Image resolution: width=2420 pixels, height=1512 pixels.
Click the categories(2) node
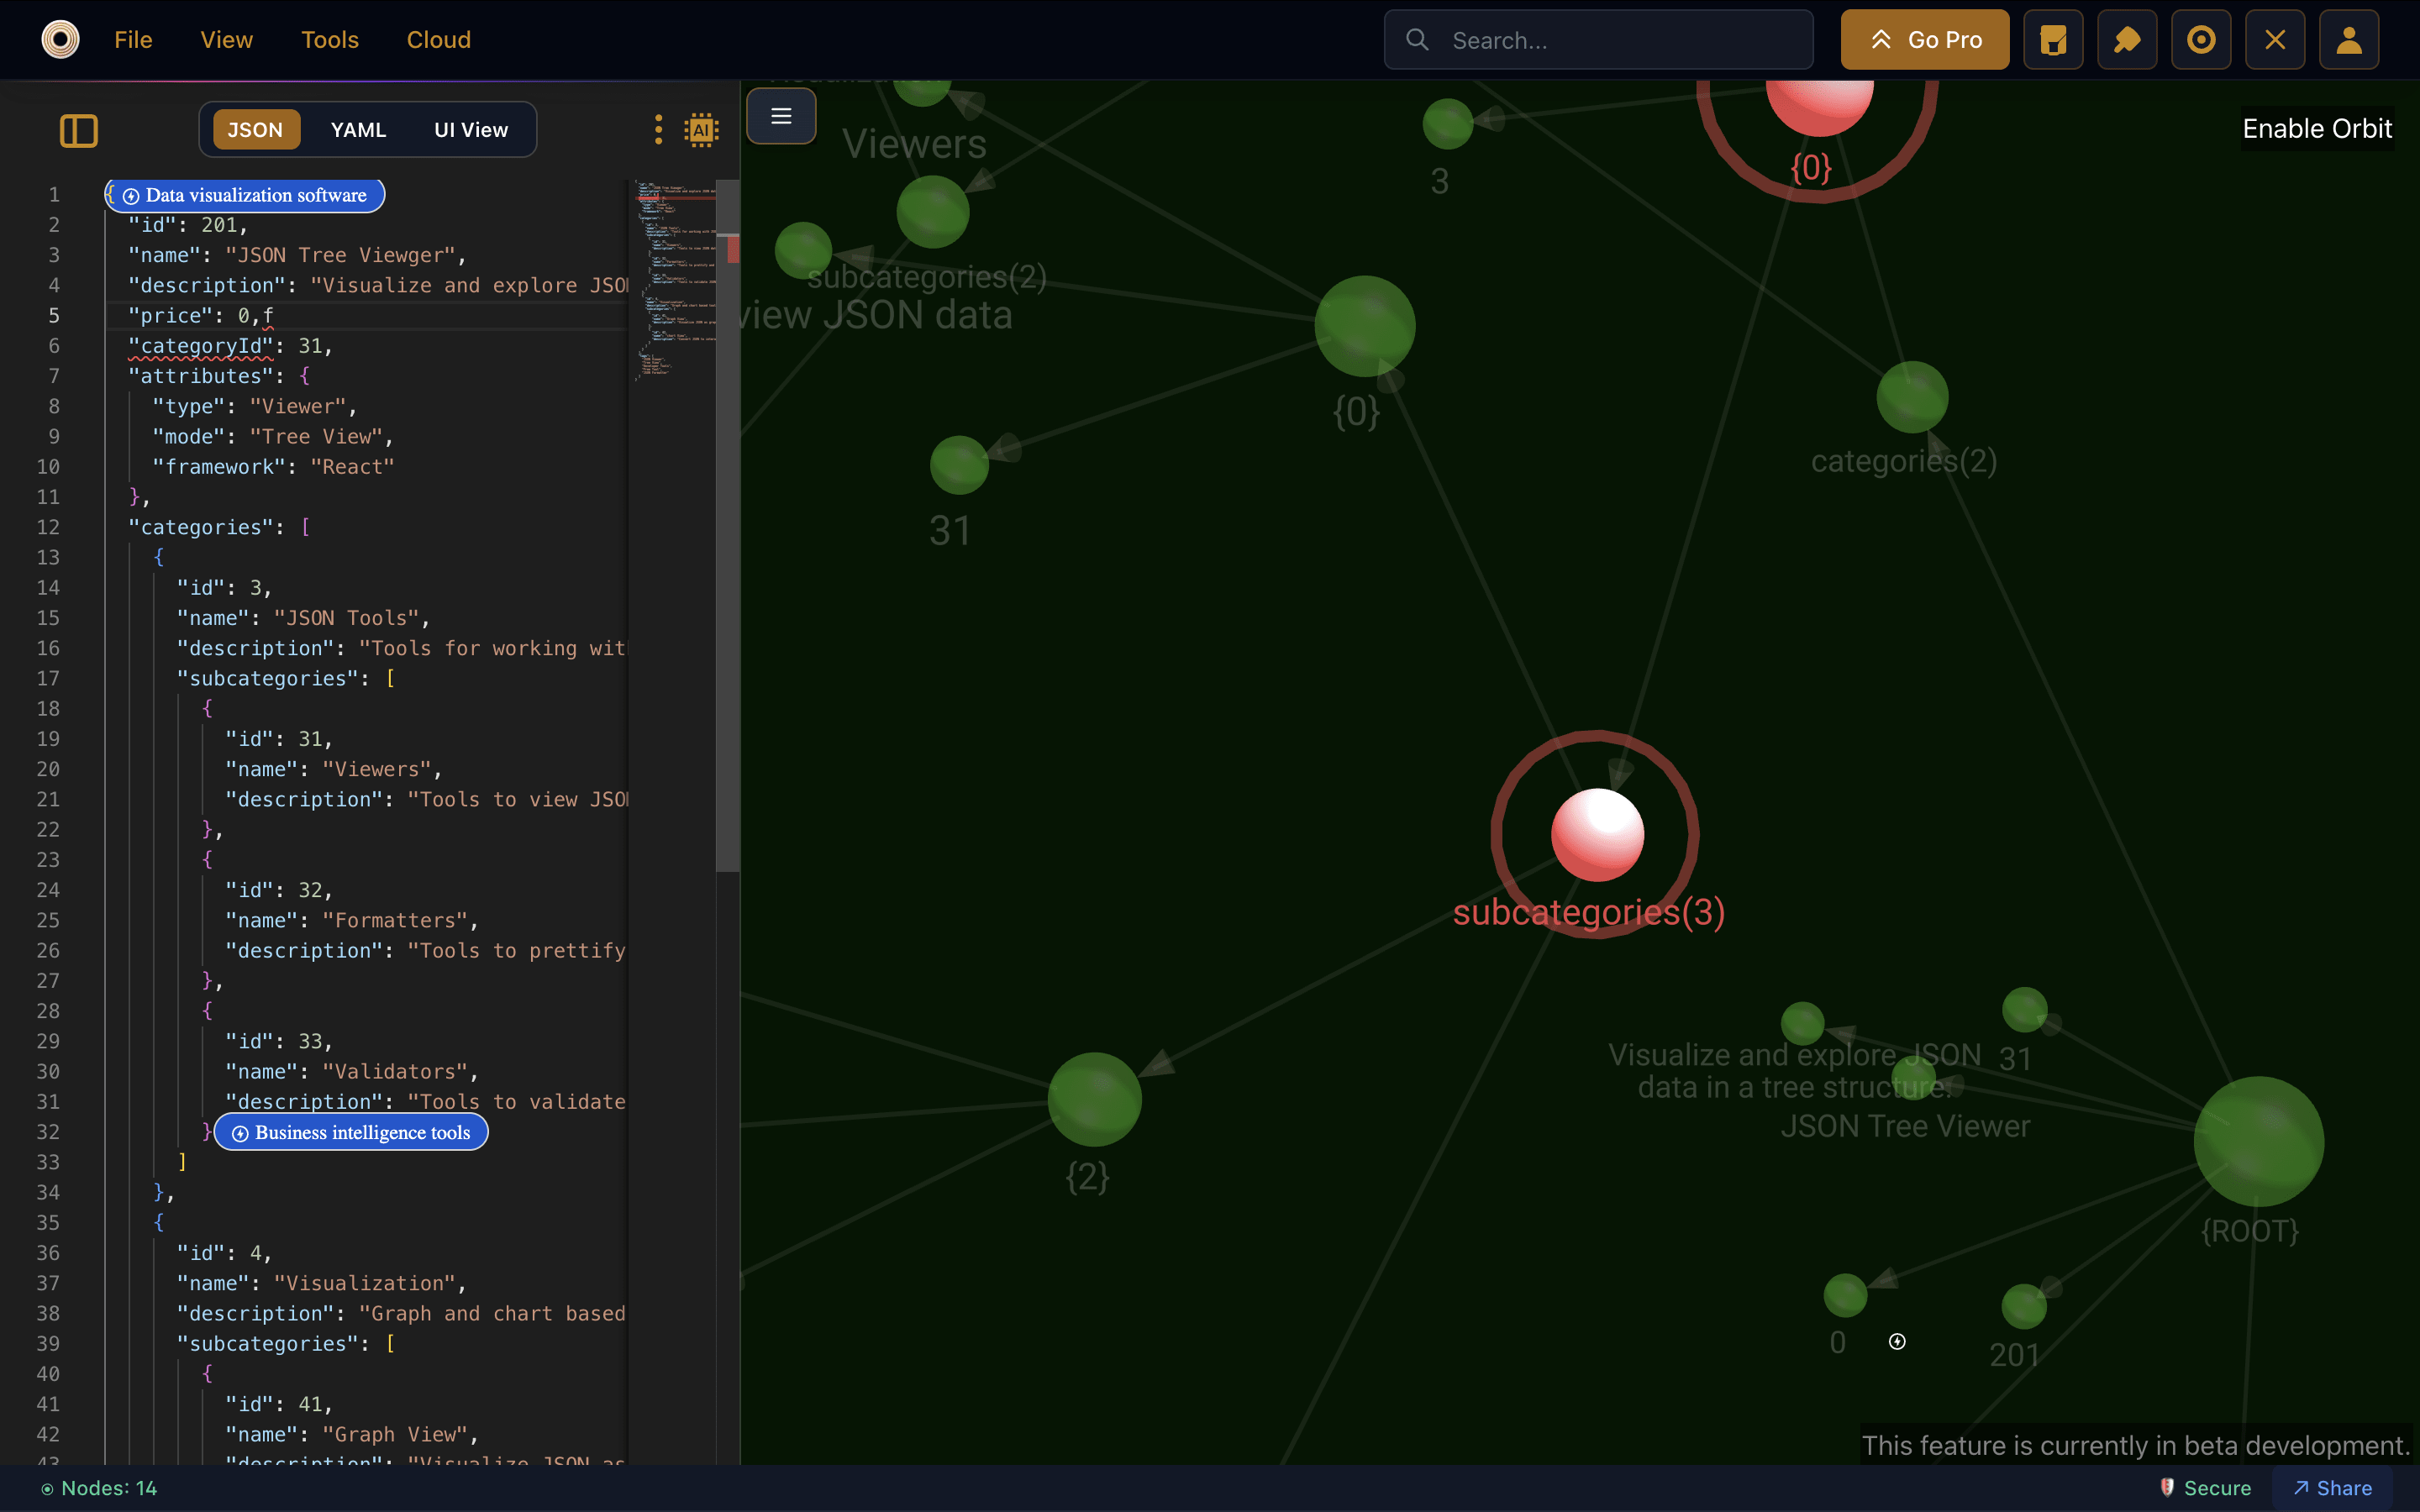click(1912, 397)
